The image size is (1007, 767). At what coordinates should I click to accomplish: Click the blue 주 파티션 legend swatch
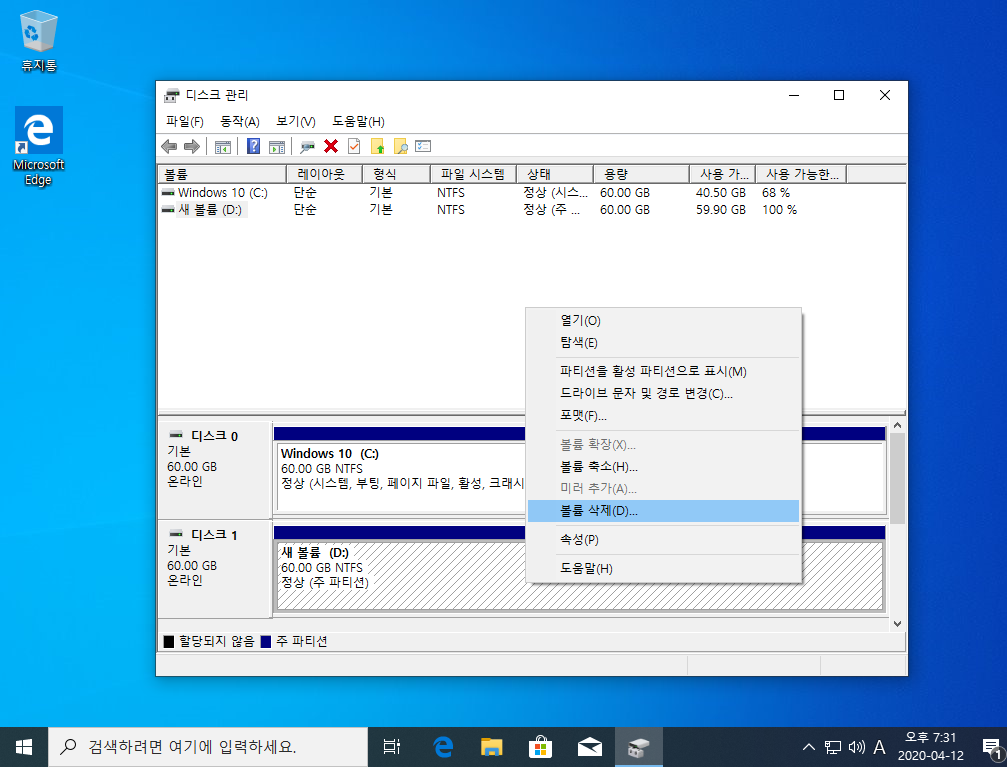(x=266, y=642)
